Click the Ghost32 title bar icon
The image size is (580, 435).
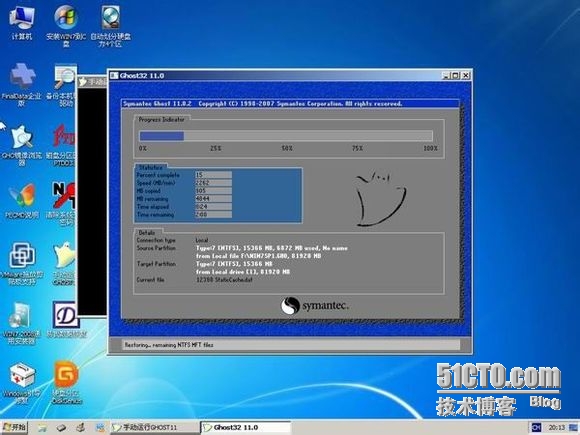pos(114,75)
